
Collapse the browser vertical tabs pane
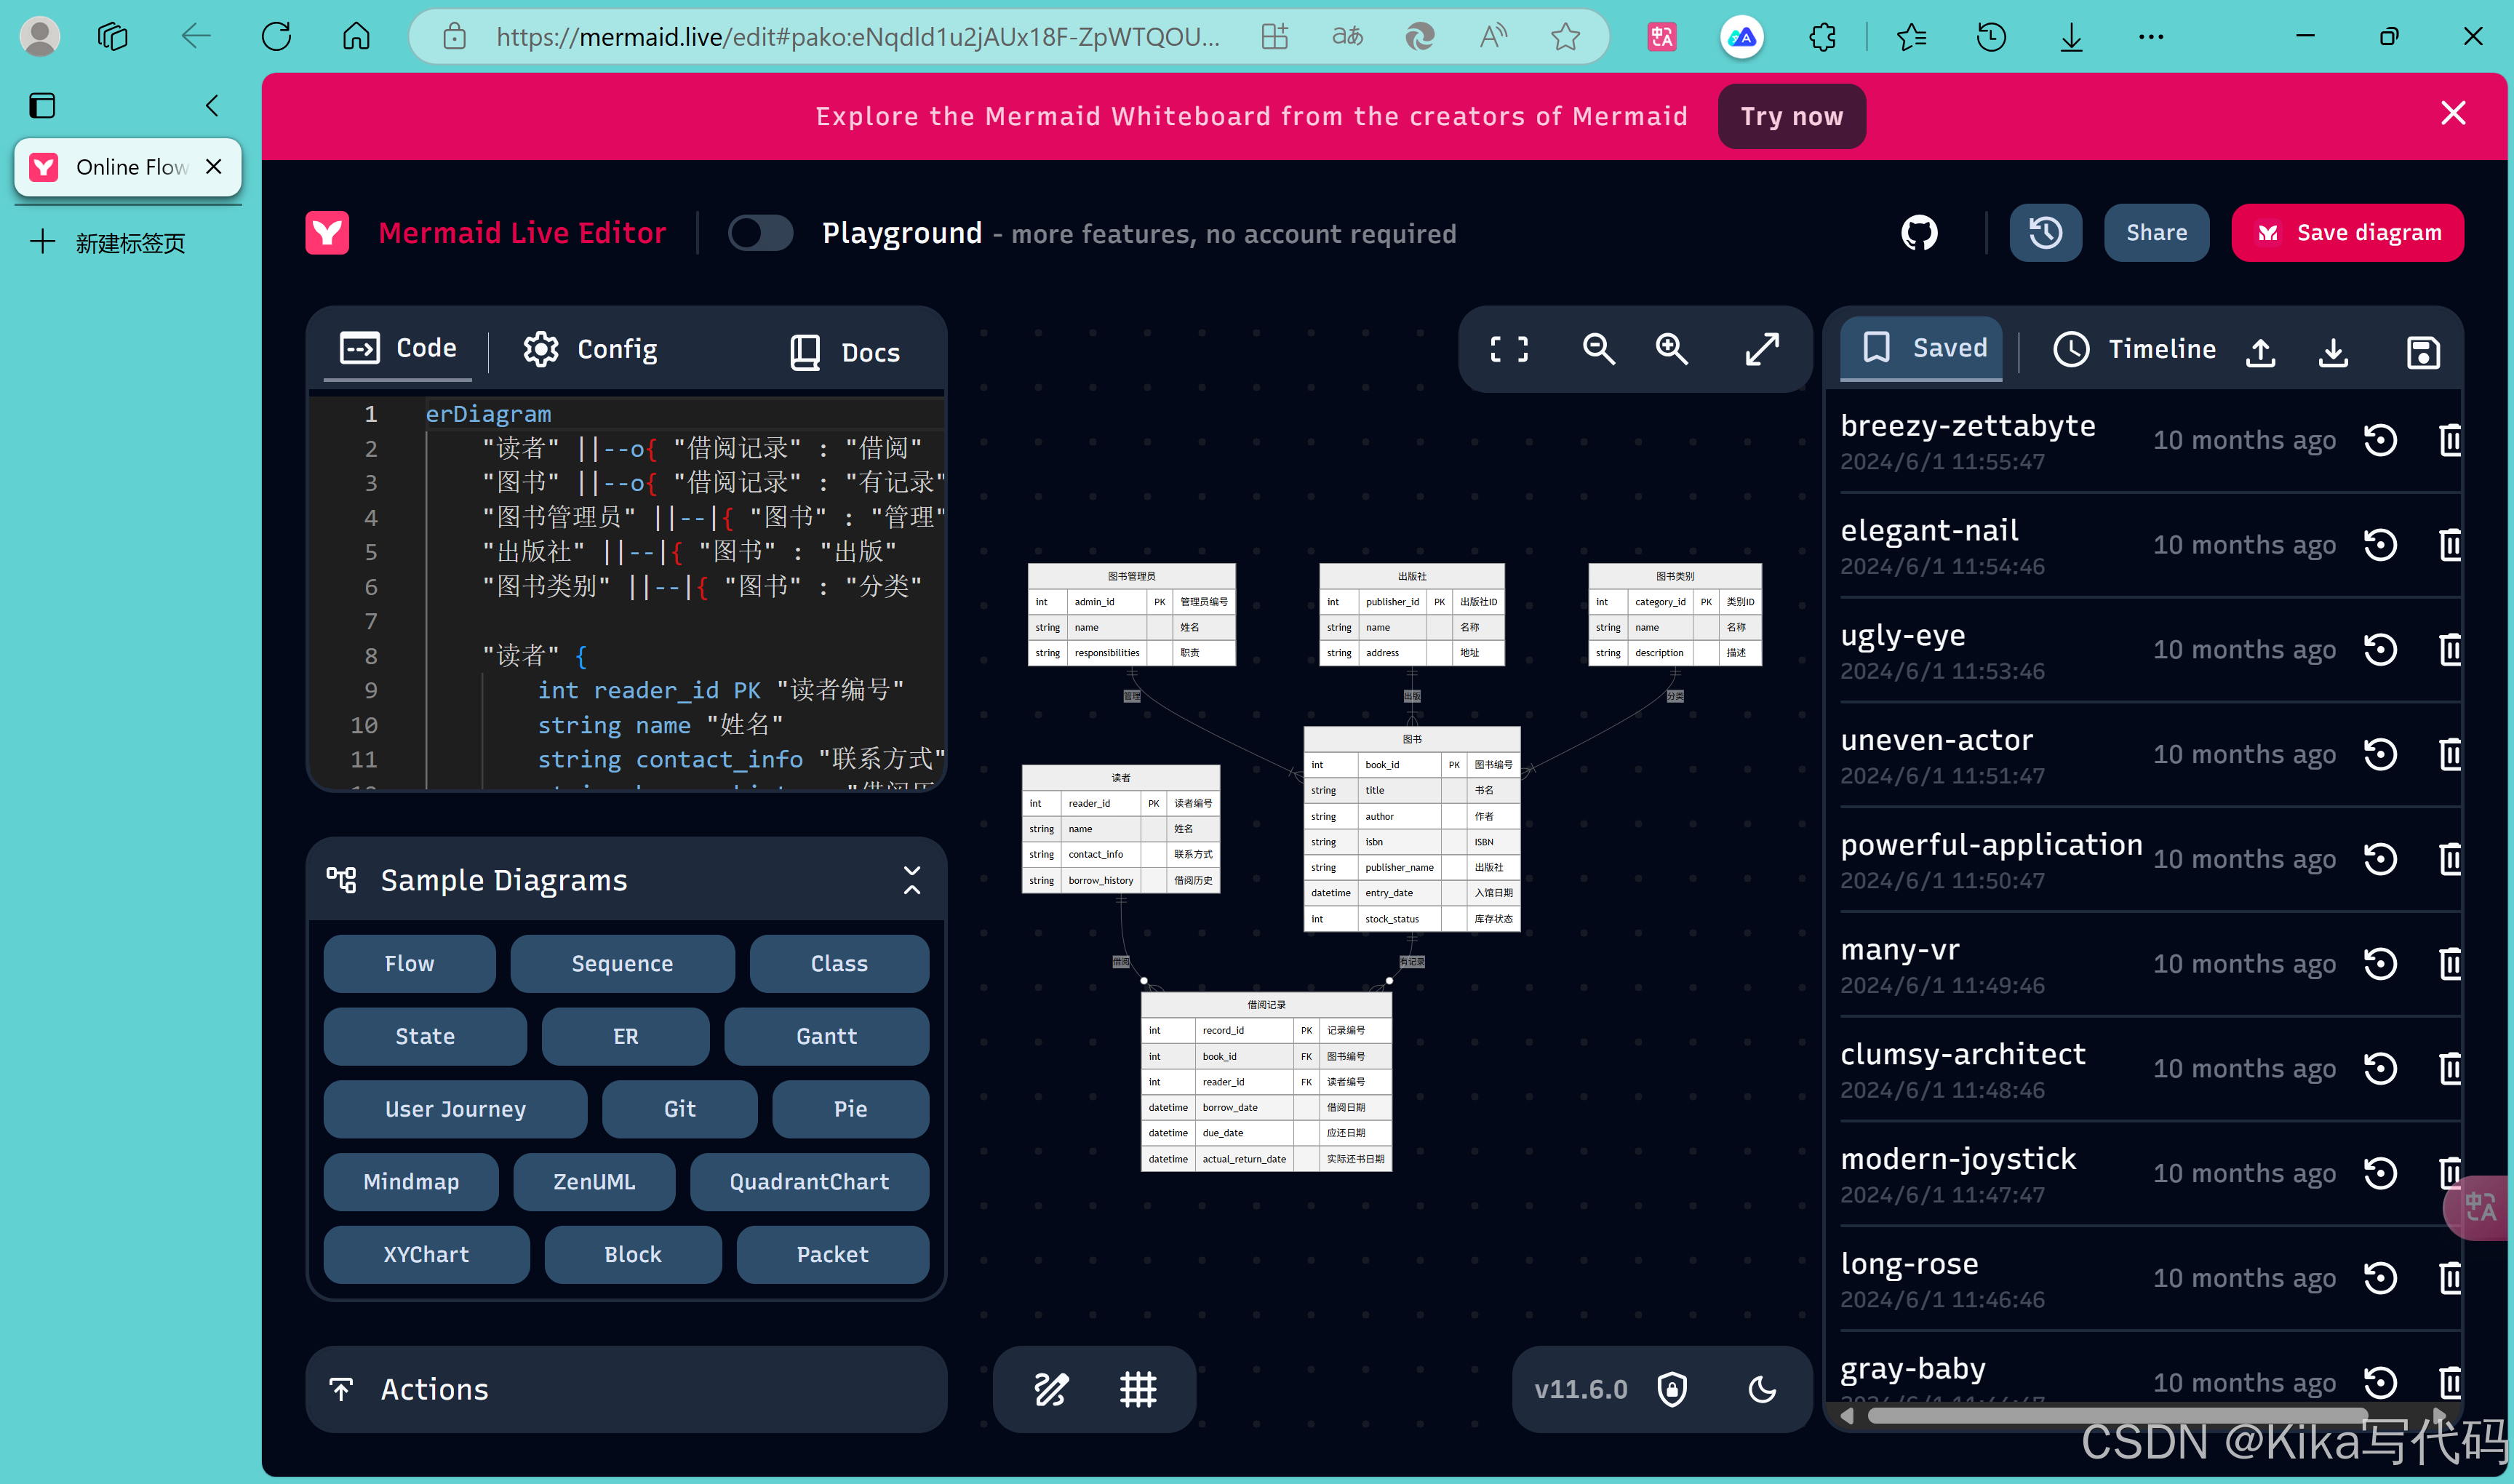[212, 106]
